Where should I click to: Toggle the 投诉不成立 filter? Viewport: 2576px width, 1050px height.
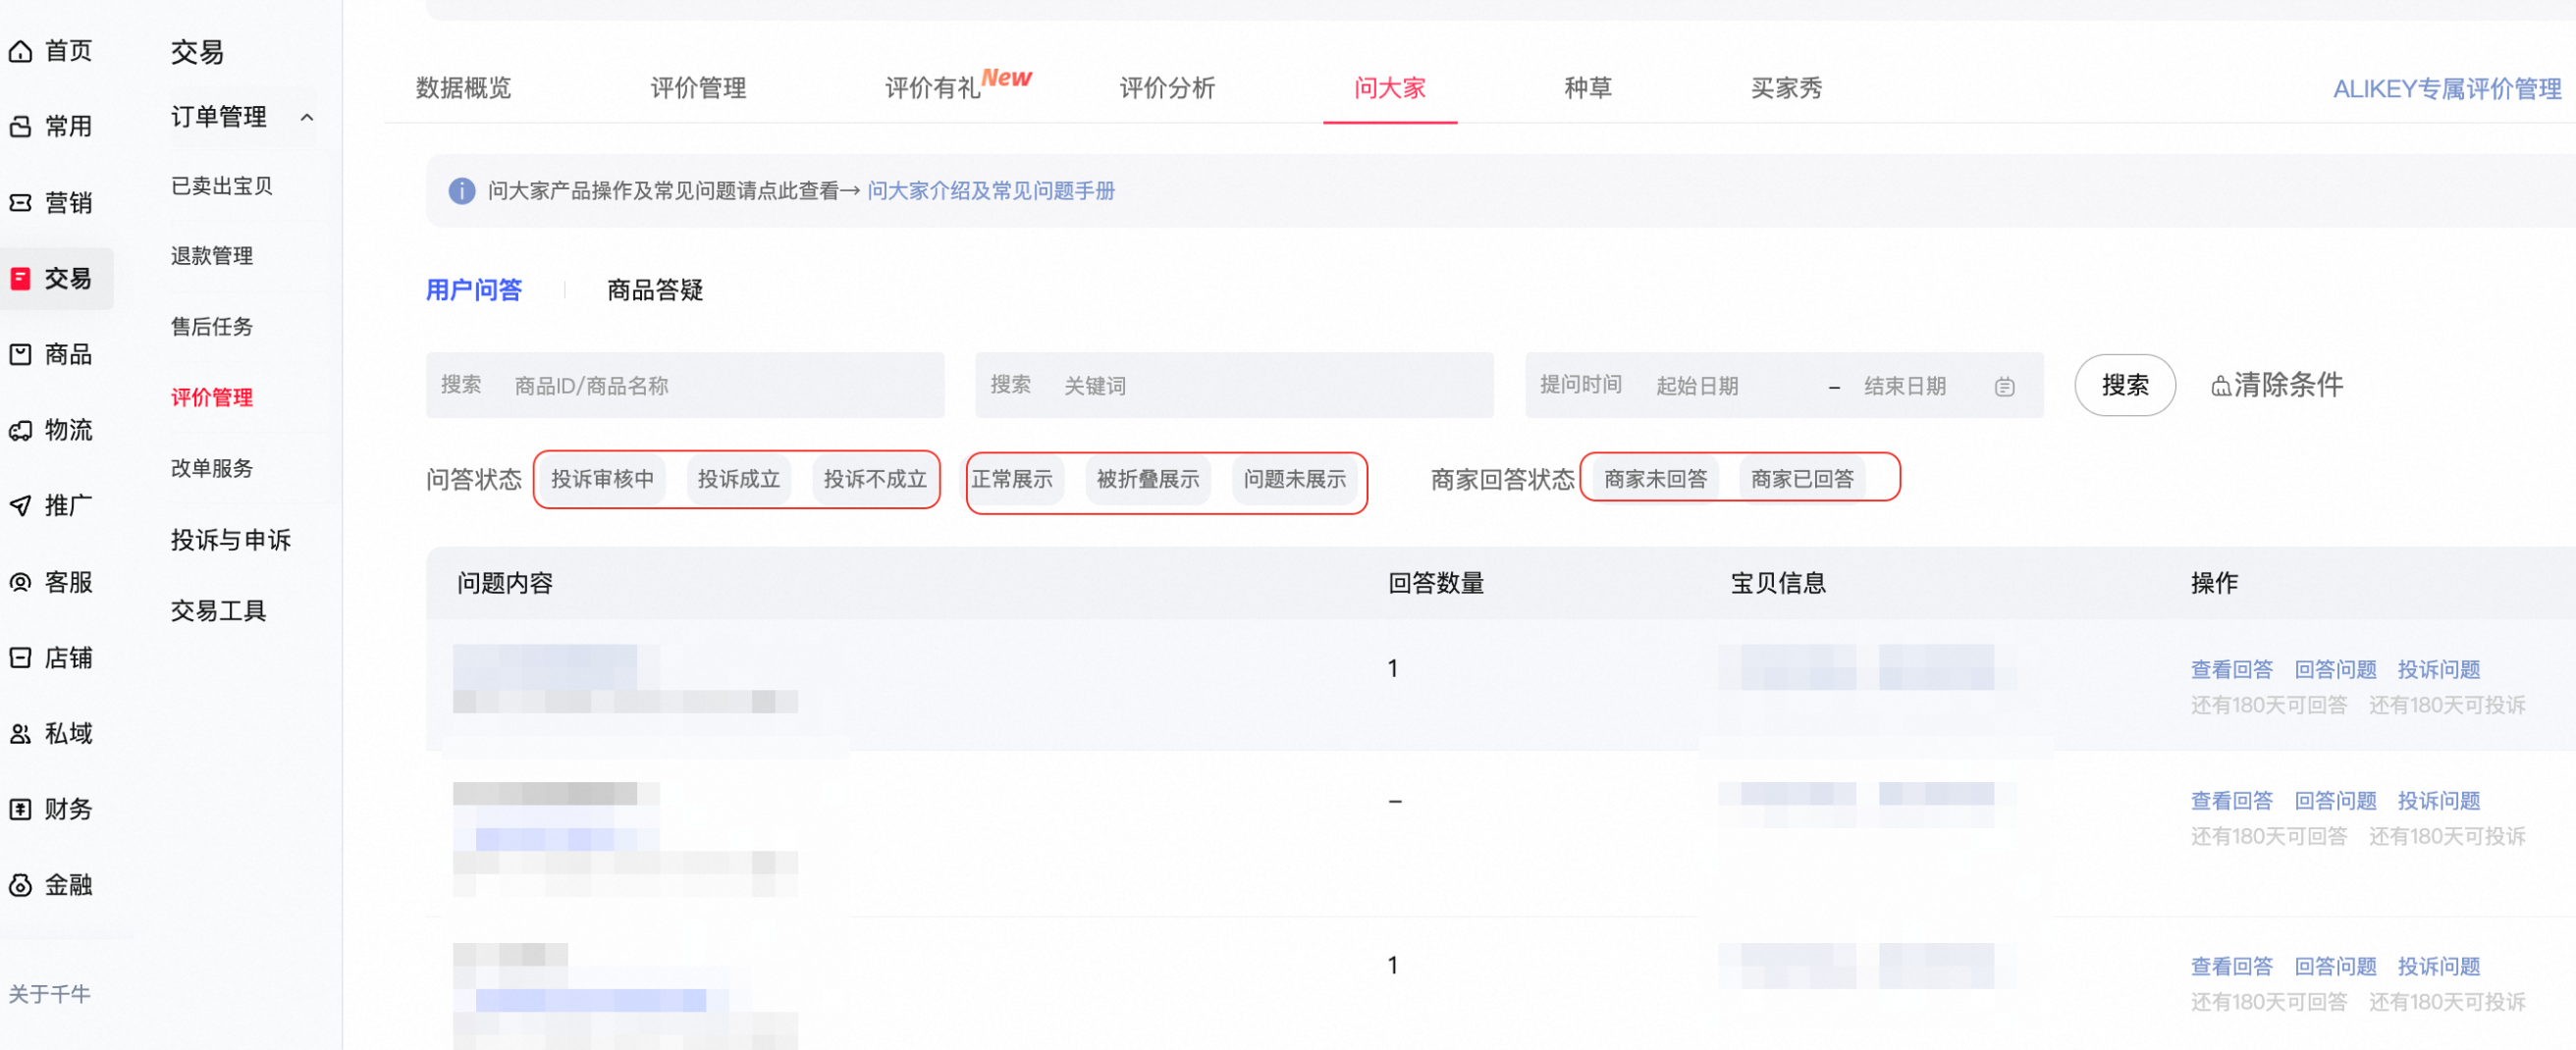[875, 479]
